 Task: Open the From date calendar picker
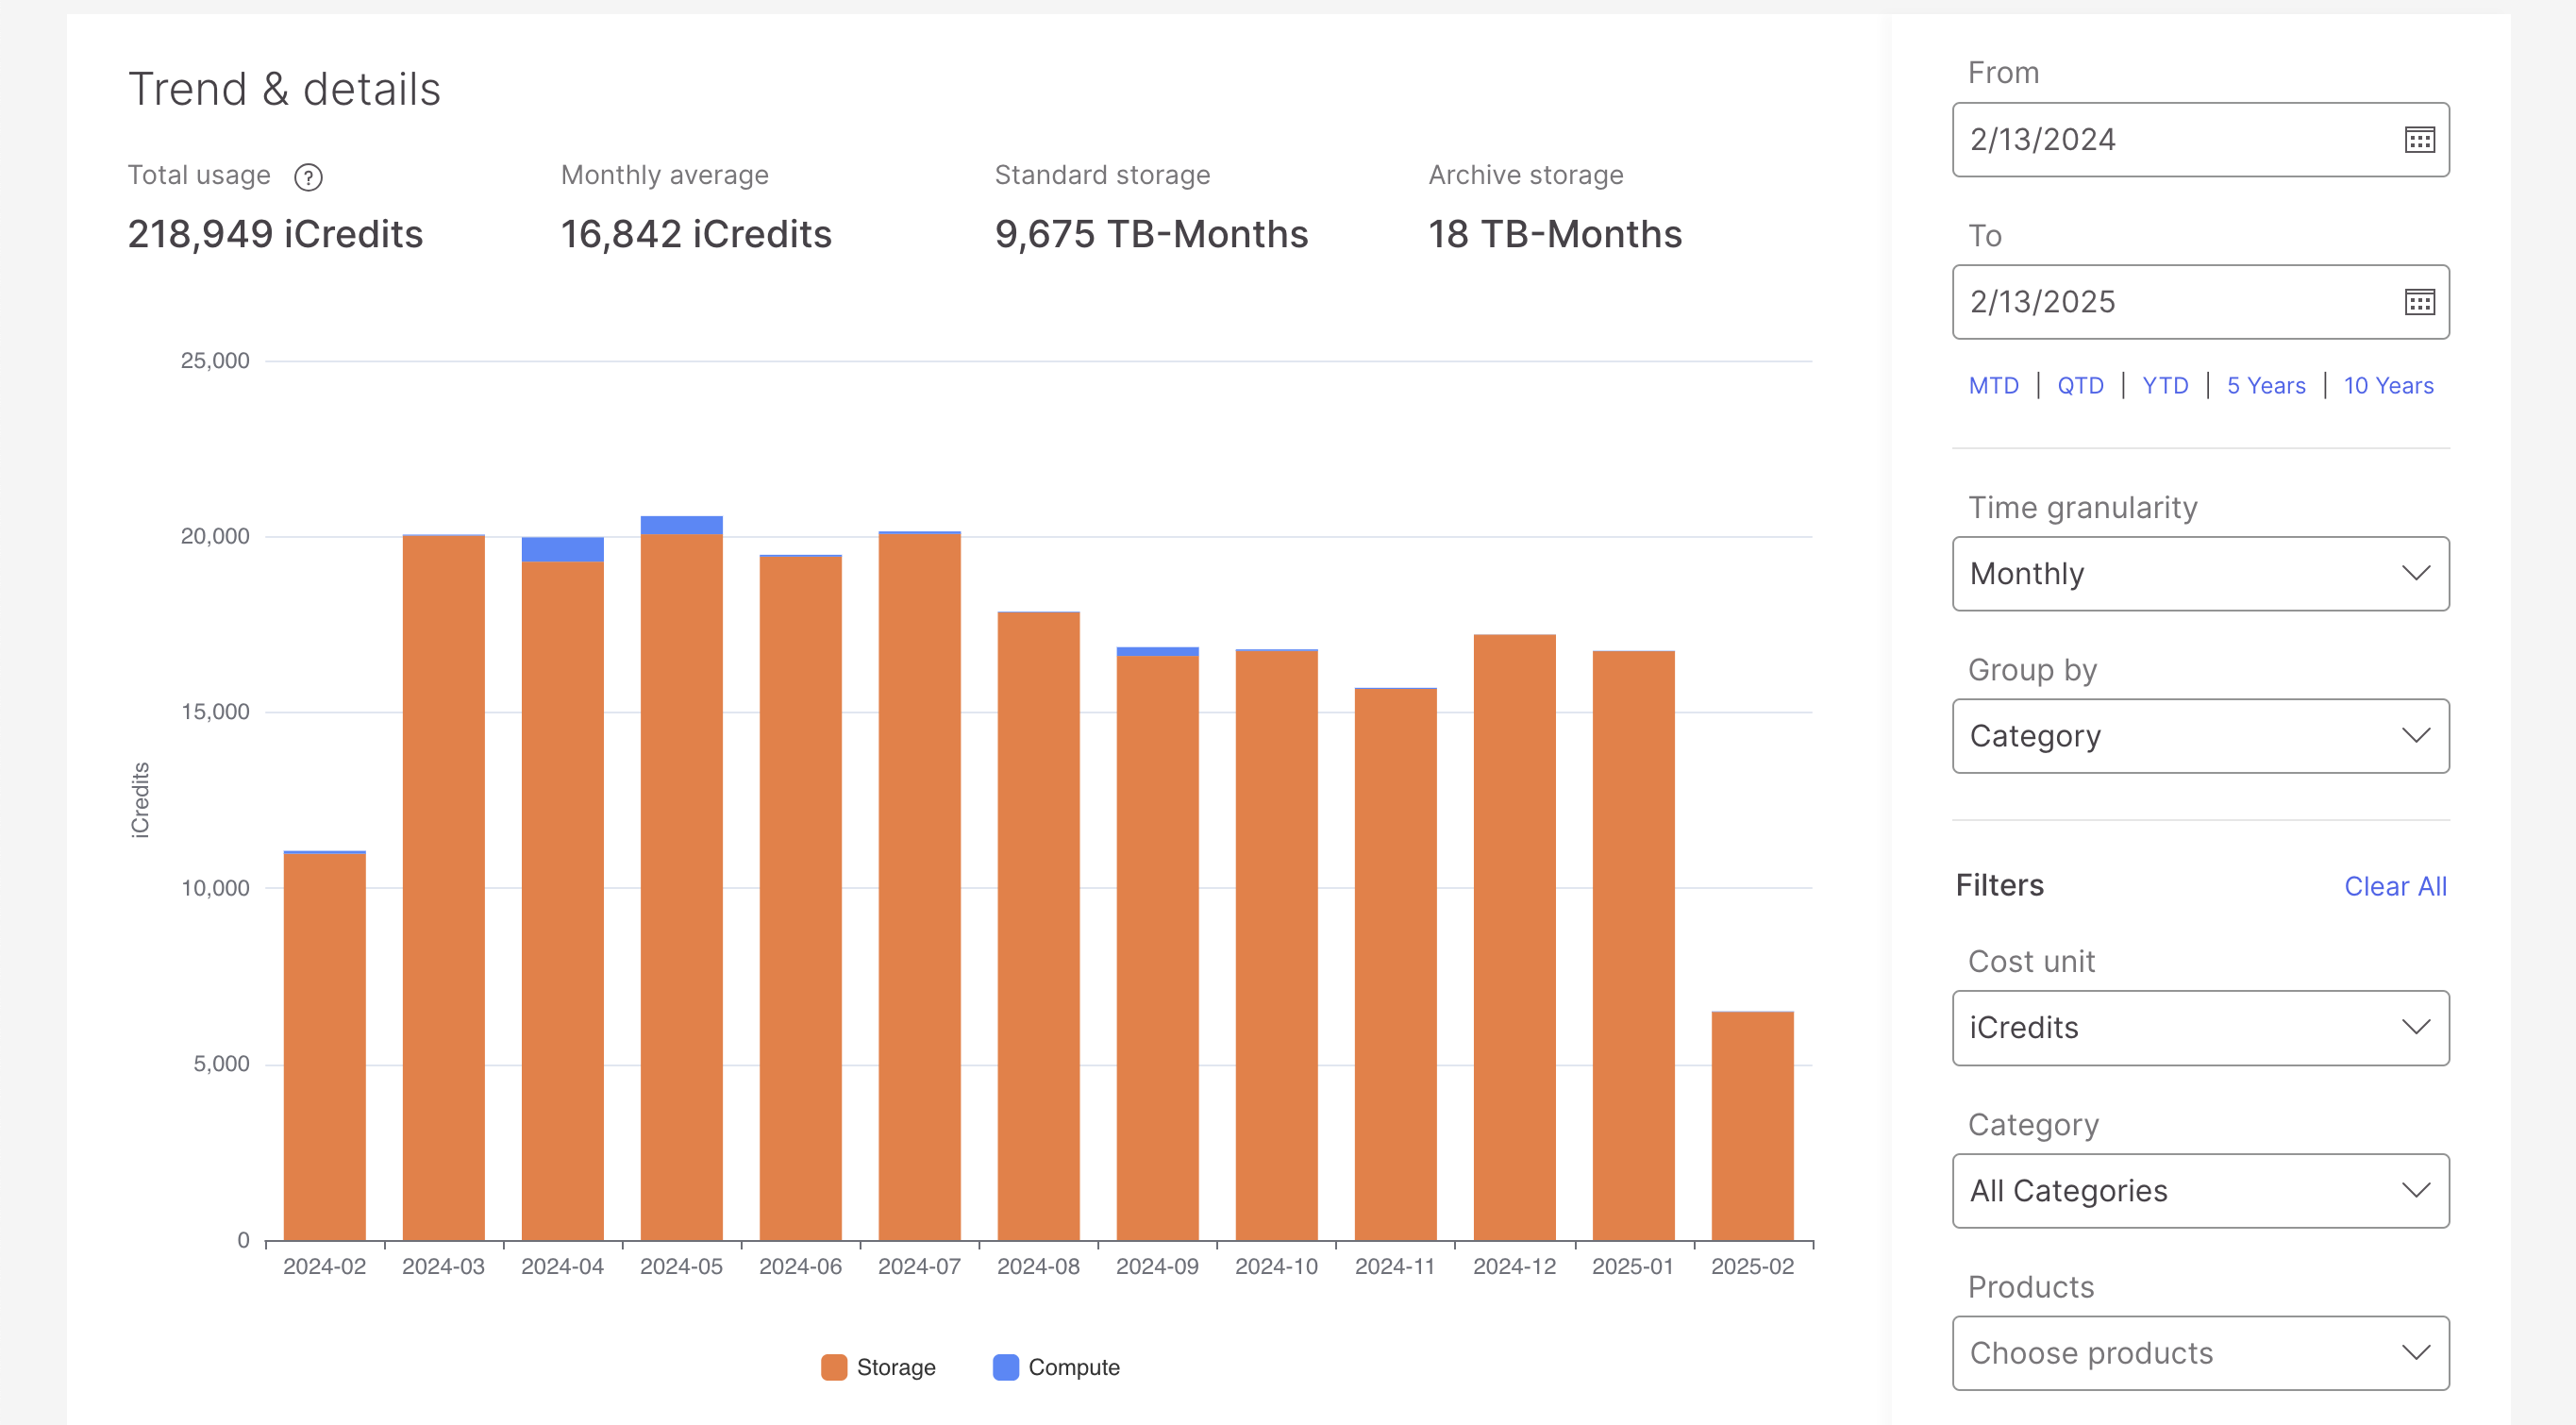click(x=2419, y=139)
